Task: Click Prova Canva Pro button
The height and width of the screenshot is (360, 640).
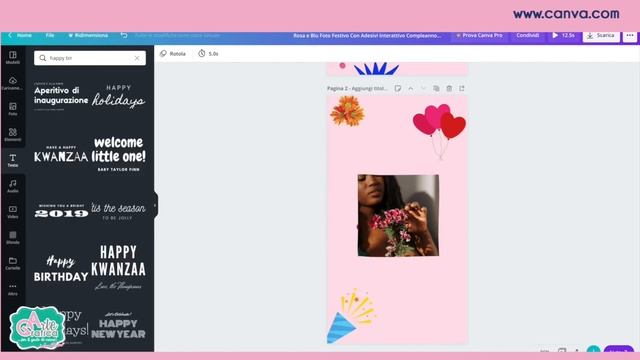Action: tap(479, 36)
